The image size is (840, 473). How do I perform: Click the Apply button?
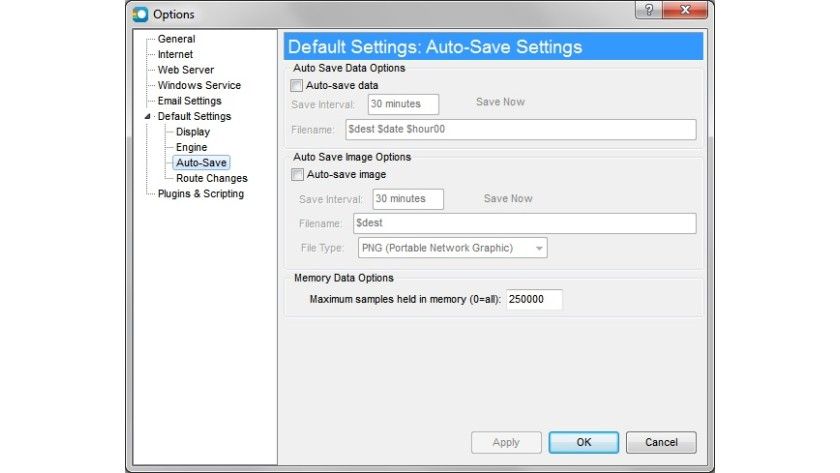click(x=506, y=442)
